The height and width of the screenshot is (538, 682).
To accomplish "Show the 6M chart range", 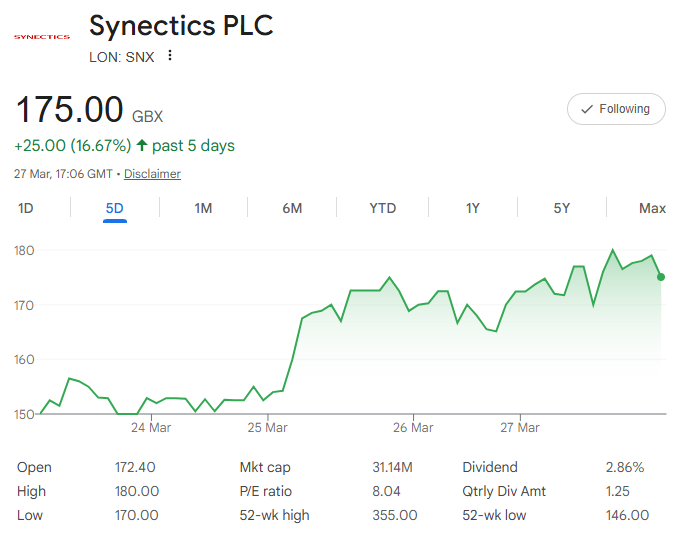I will (292, 208).
